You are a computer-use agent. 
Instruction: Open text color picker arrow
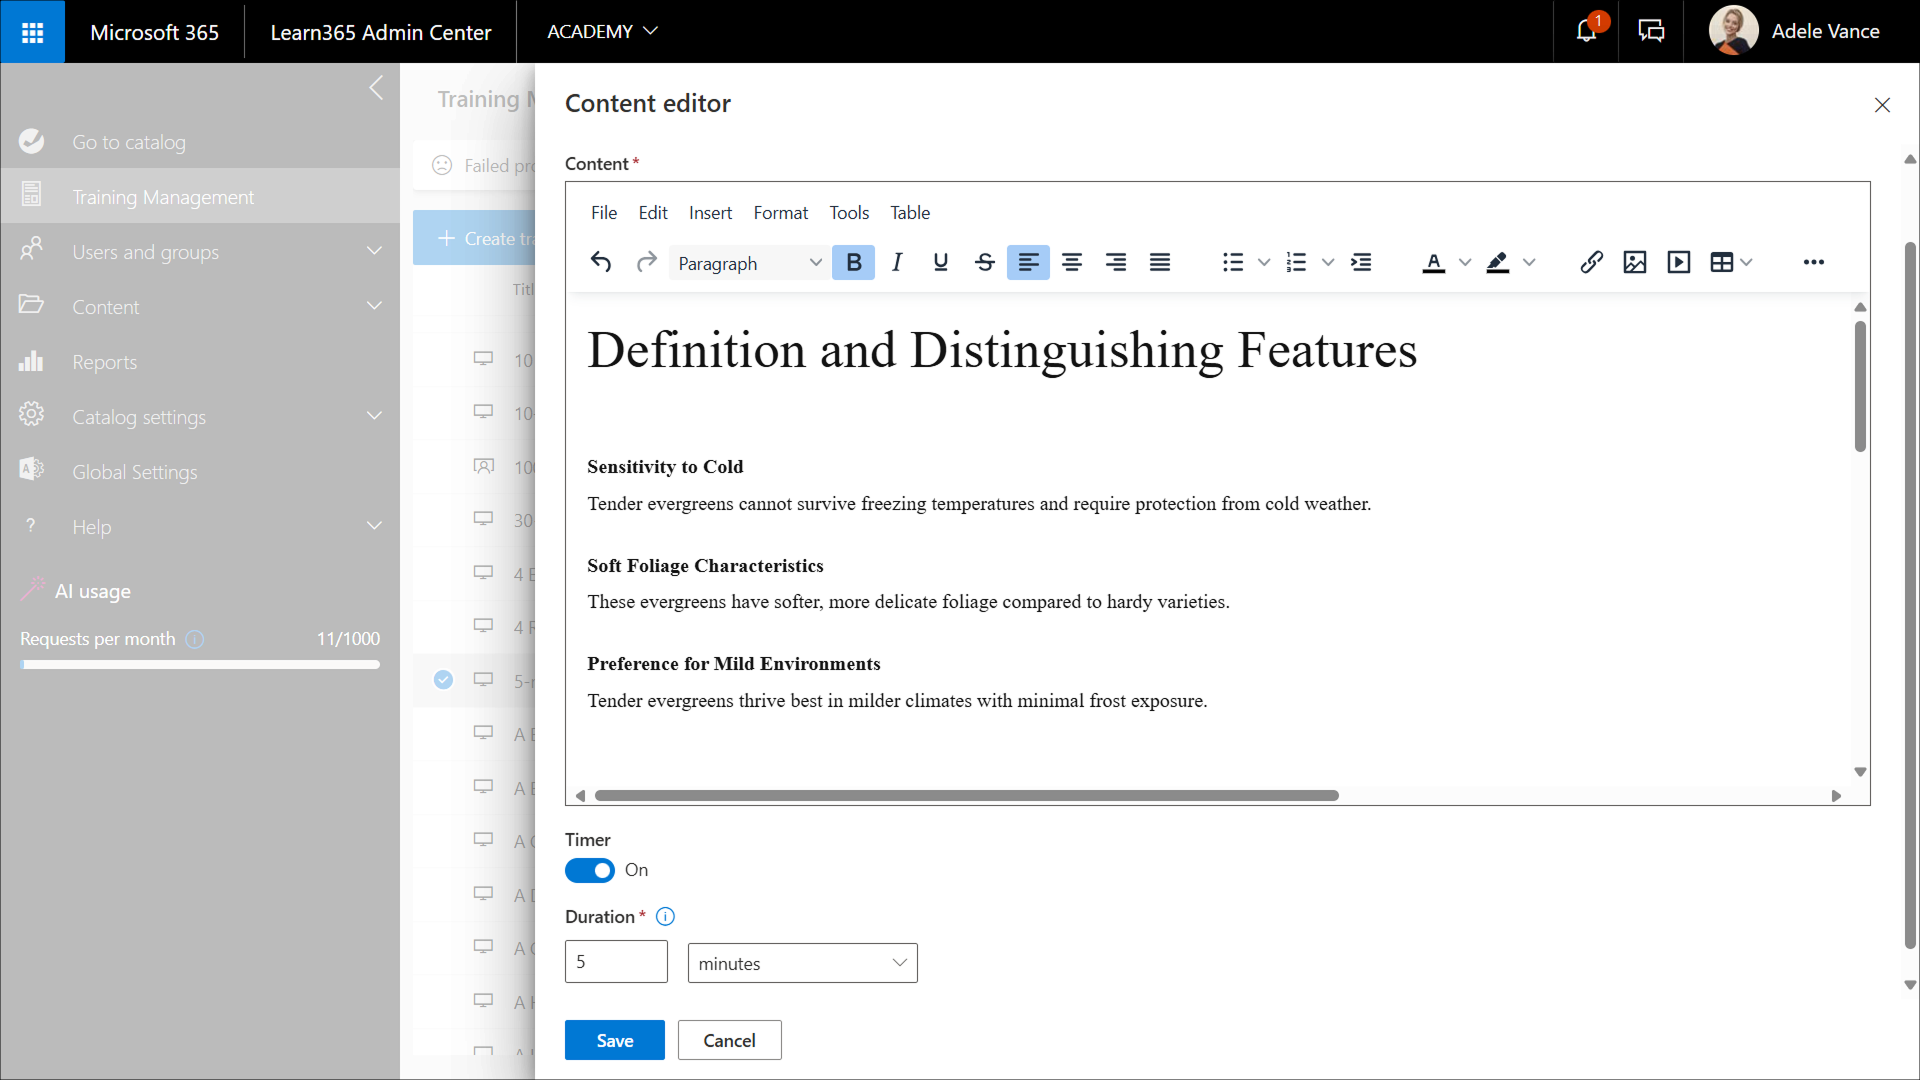tap(1465, 262)
